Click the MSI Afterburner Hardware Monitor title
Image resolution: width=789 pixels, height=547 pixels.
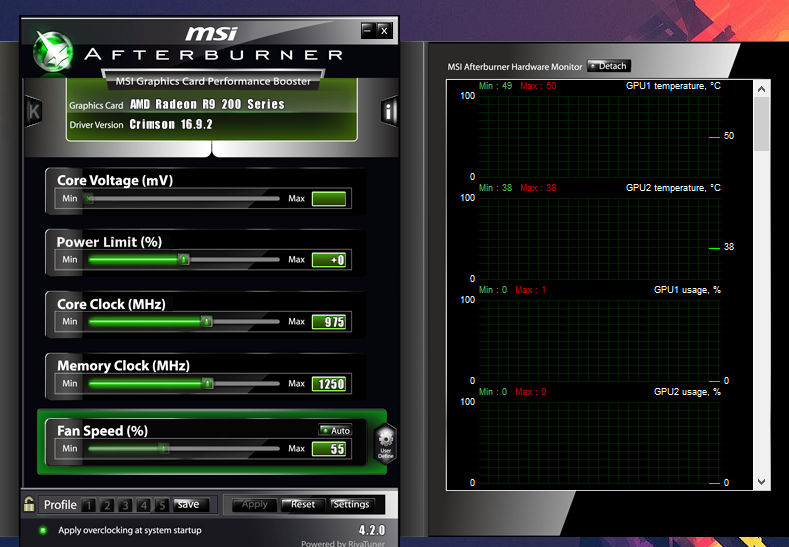pos(515,66)
